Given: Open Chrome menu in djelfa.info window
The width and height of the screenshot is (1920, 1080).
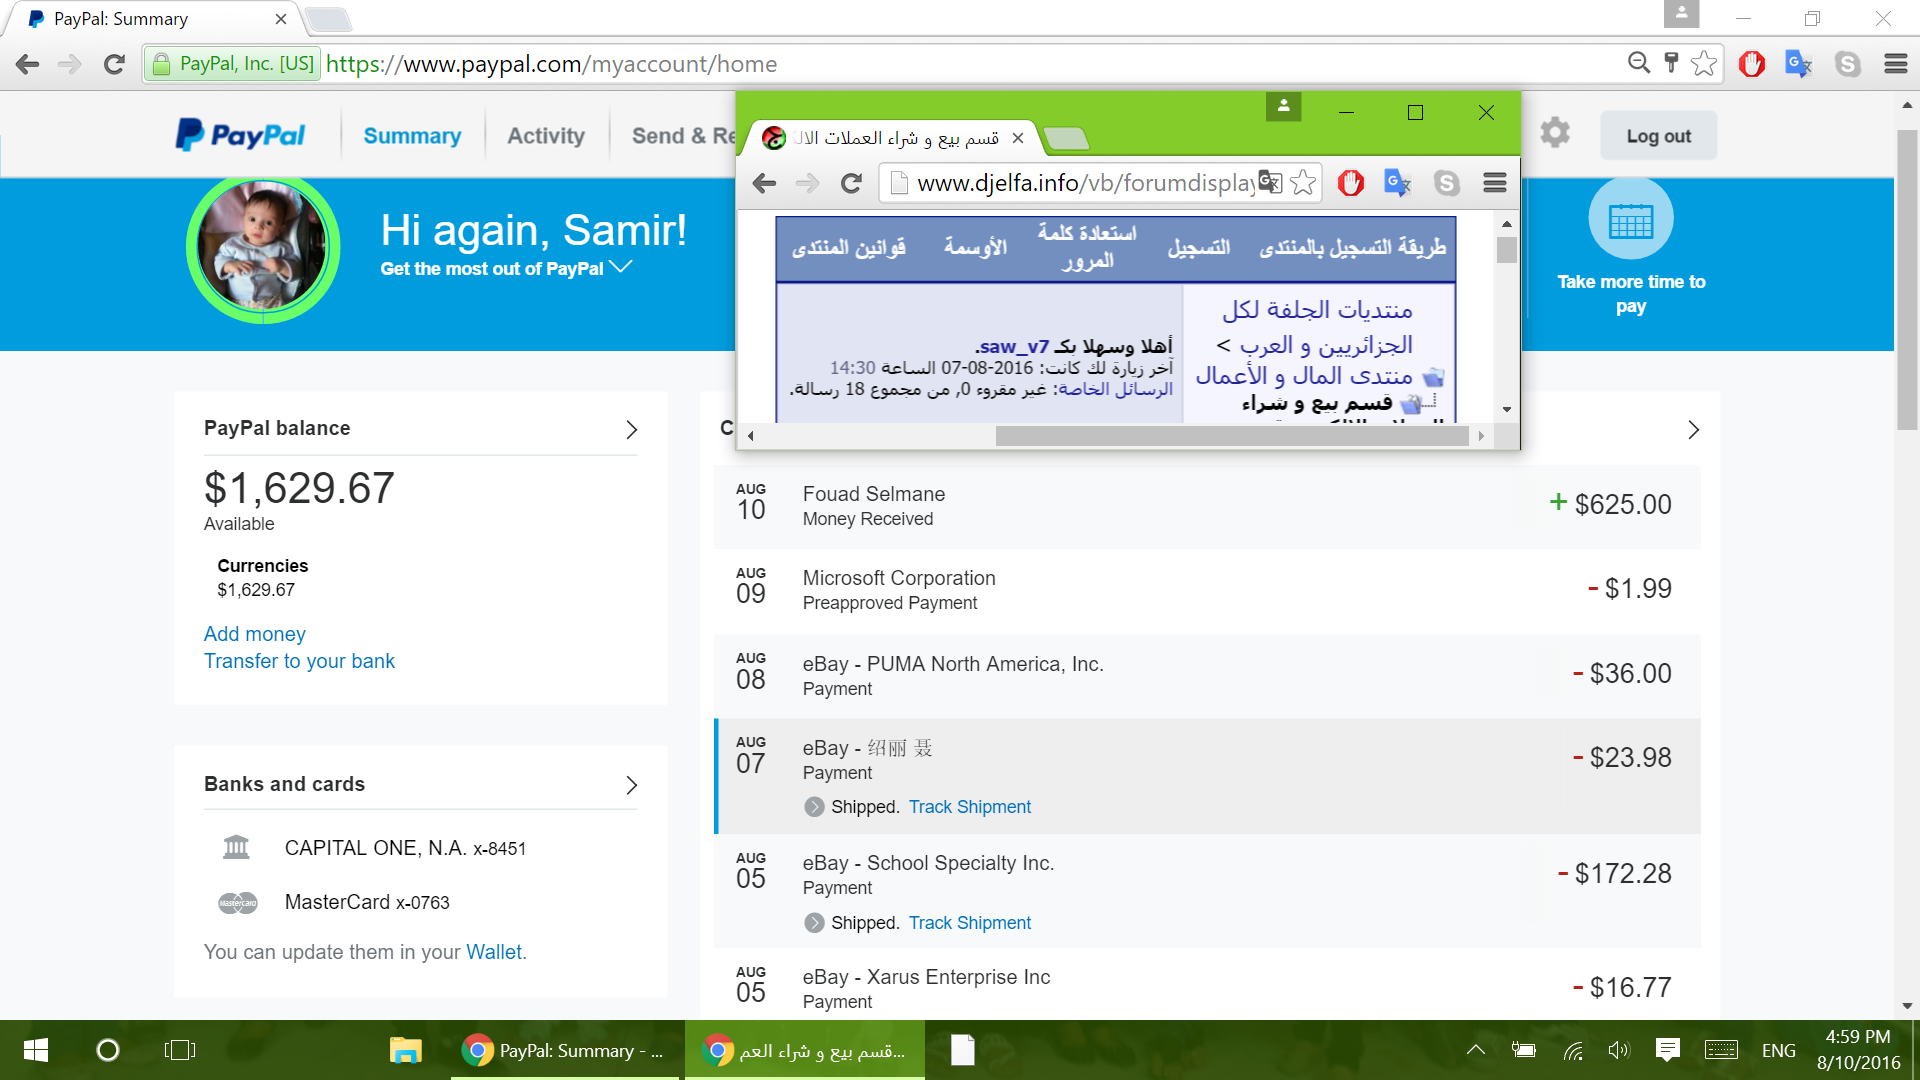Looking at the screenshot, I should [x=1495, y=182].
